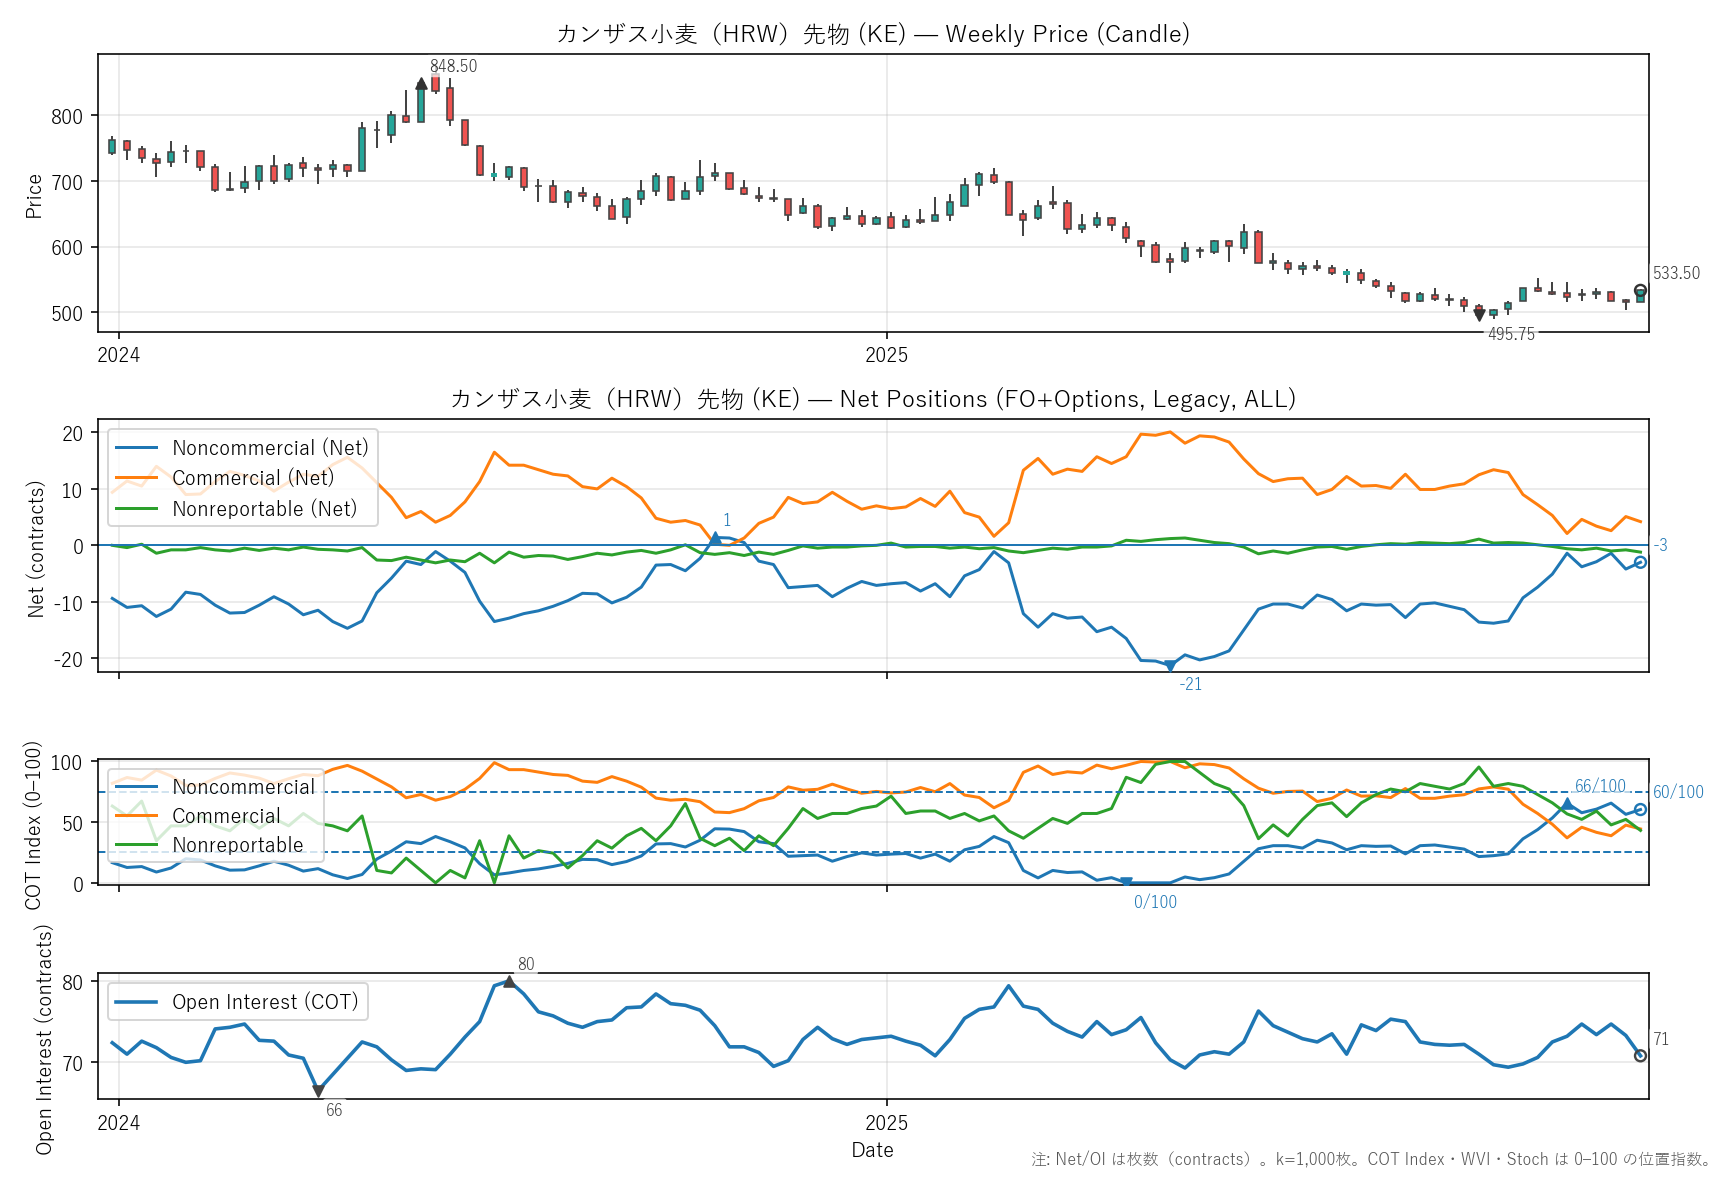Select the latest price circle marker at 533.50
1728x1180 pixels.
(x=1640, y=291)
